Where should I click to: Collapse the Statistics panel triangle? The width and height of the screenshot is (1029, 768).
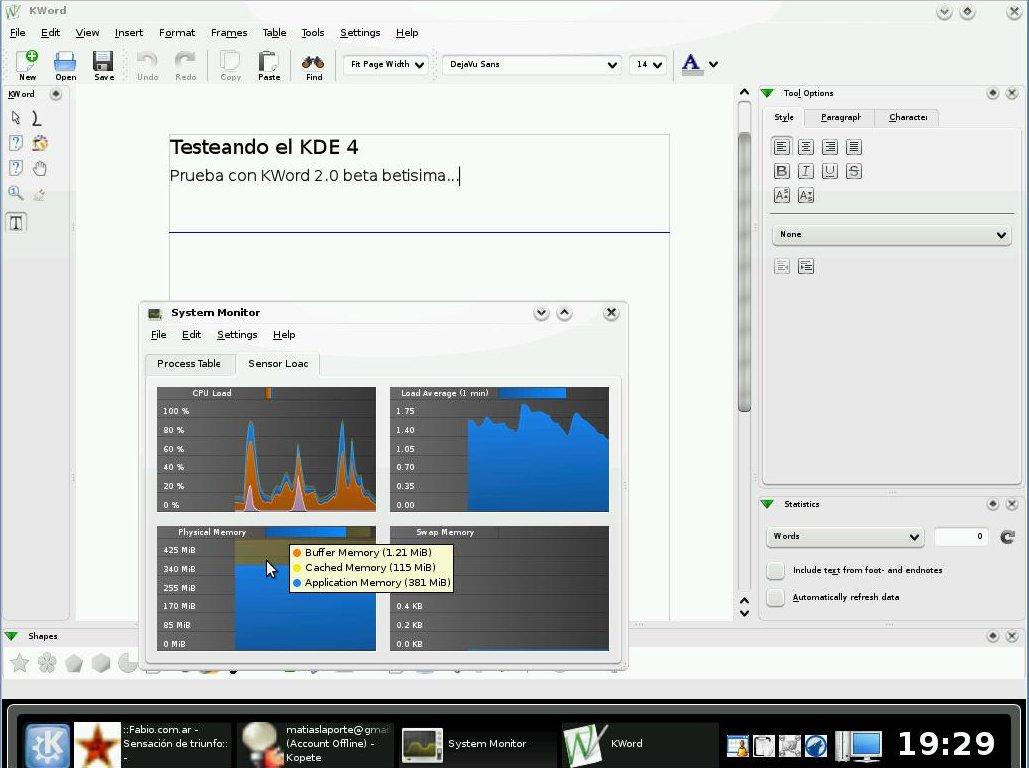767,504
